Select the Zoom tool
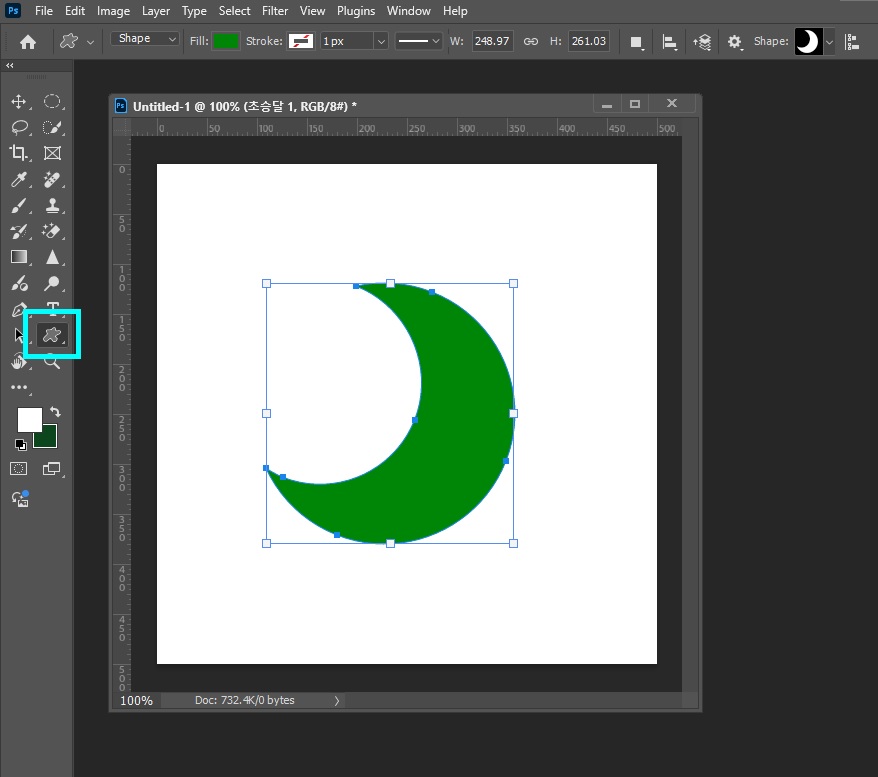Image resolution: width=878 pixels, height=777 pixels. pos(52,362)
